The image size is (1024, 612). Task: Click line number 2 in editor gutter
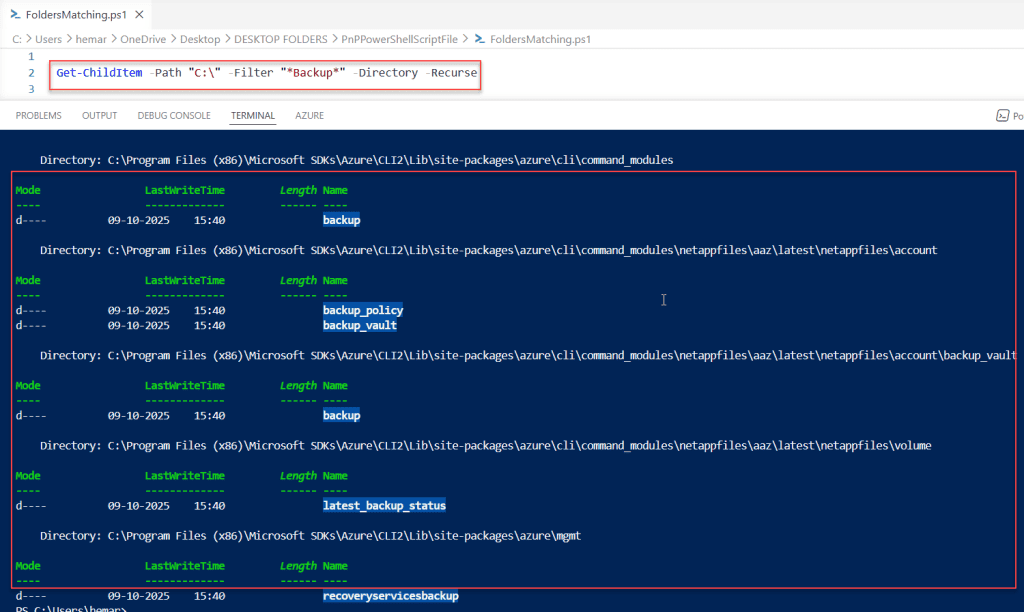point(31,72)
